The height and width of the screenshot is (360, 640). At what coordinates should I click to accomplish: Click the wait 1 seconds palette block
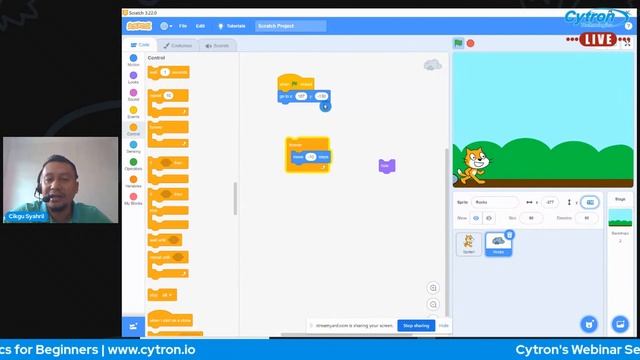(x=169, y=72)
